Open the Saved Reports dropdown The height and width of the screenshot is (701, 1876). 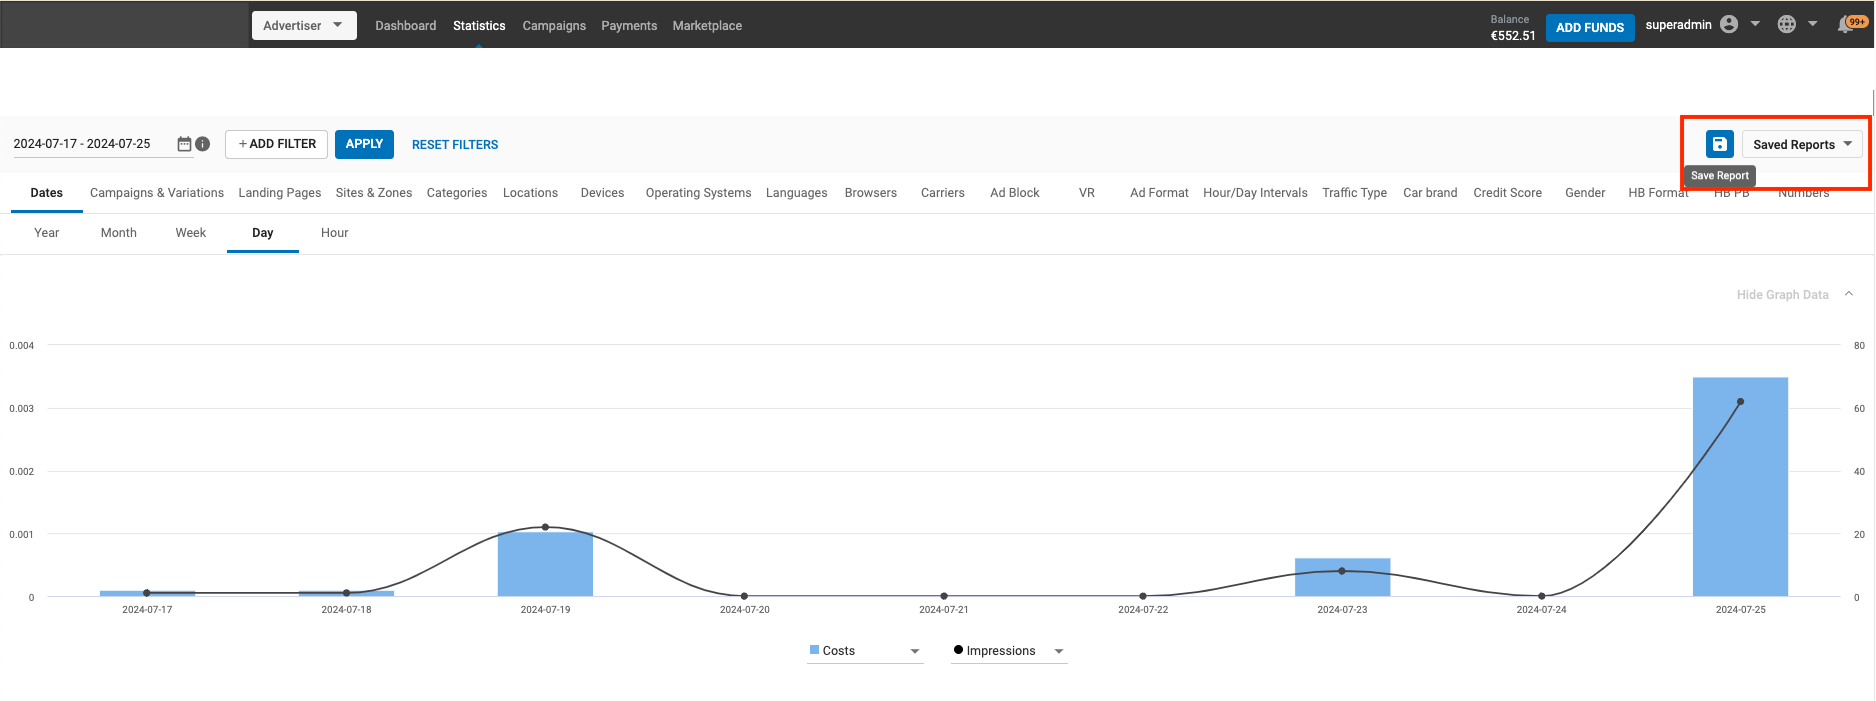click(x=1801, y=144)
